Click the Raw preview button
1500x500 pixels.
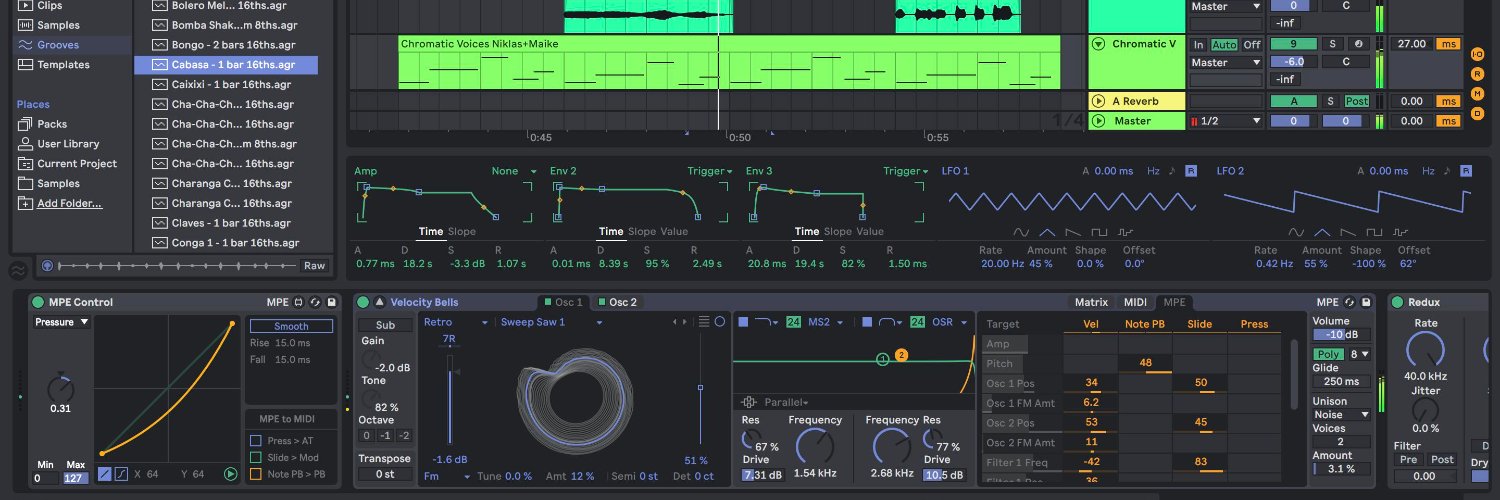(x=314, y=266)
